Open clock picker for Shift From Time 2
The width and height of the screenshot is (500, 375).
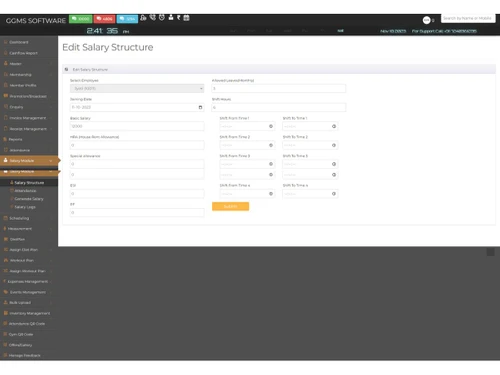271,145
